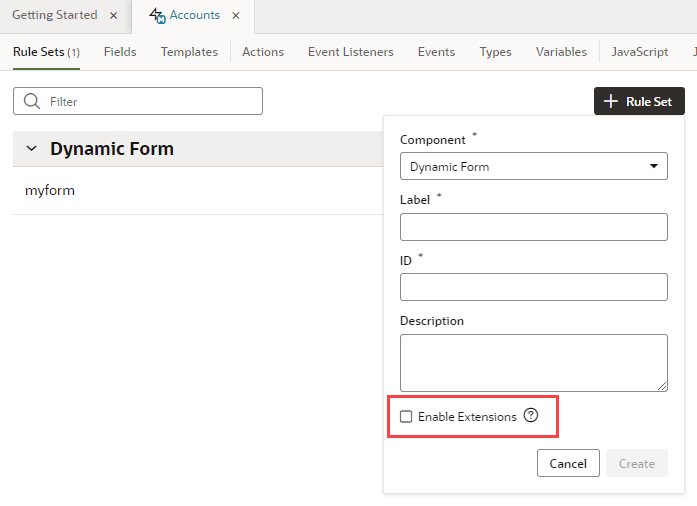
Task: Click the Create button
Action: (x=636, y=464)
